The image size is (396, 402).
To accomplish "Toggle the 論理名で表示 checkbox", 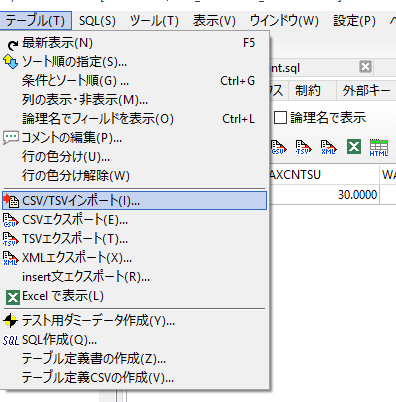I will (280, 118).
